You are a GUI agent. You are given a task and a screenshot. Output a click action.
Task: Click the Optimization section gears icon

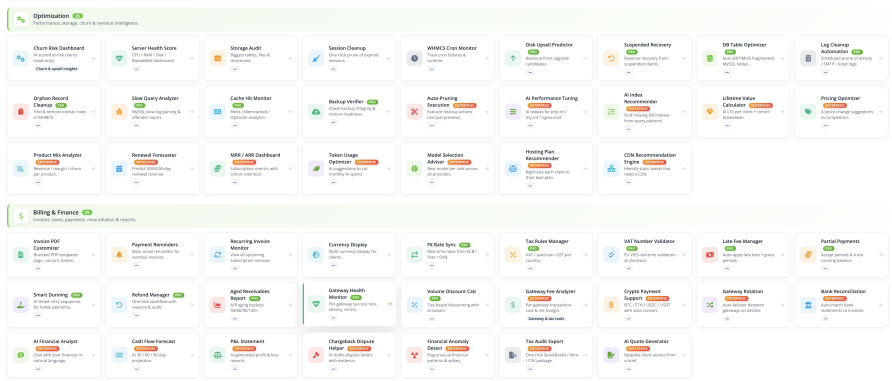21,19
